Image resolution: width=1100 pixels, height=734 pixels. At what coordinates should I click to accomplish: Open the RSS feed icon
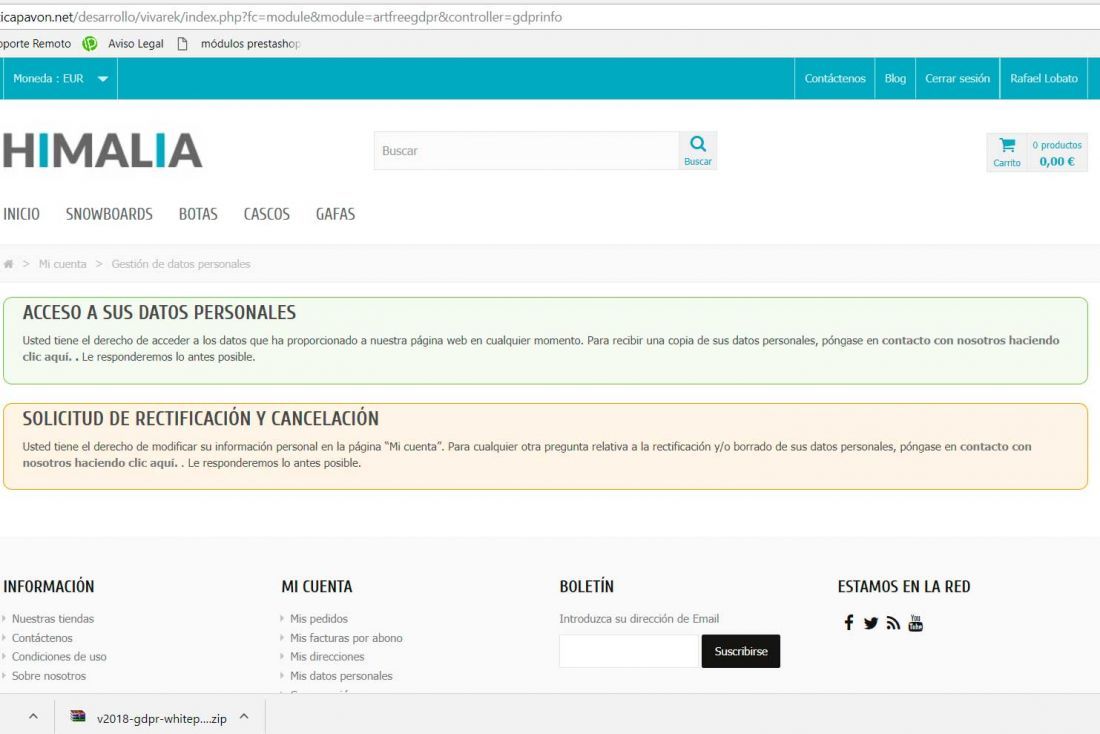pos(893,623)
